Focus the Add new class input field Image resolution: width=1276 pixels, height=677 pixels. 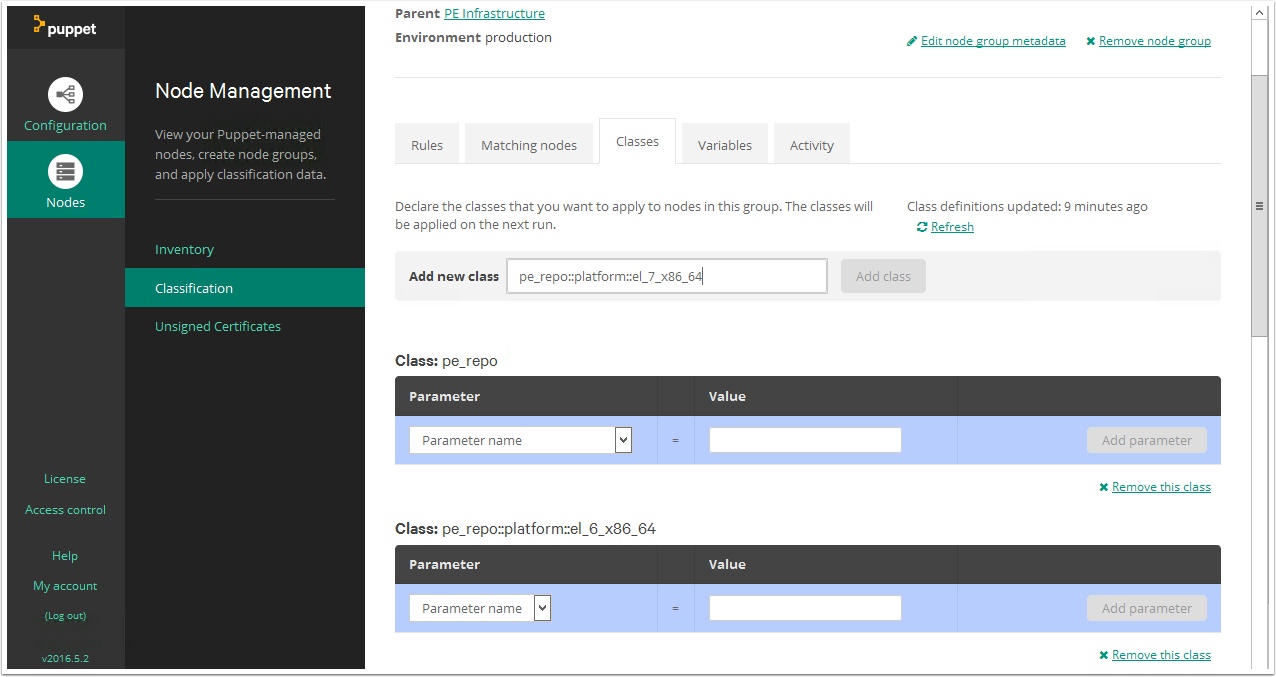pyautogui.click(x=667, y=276)
